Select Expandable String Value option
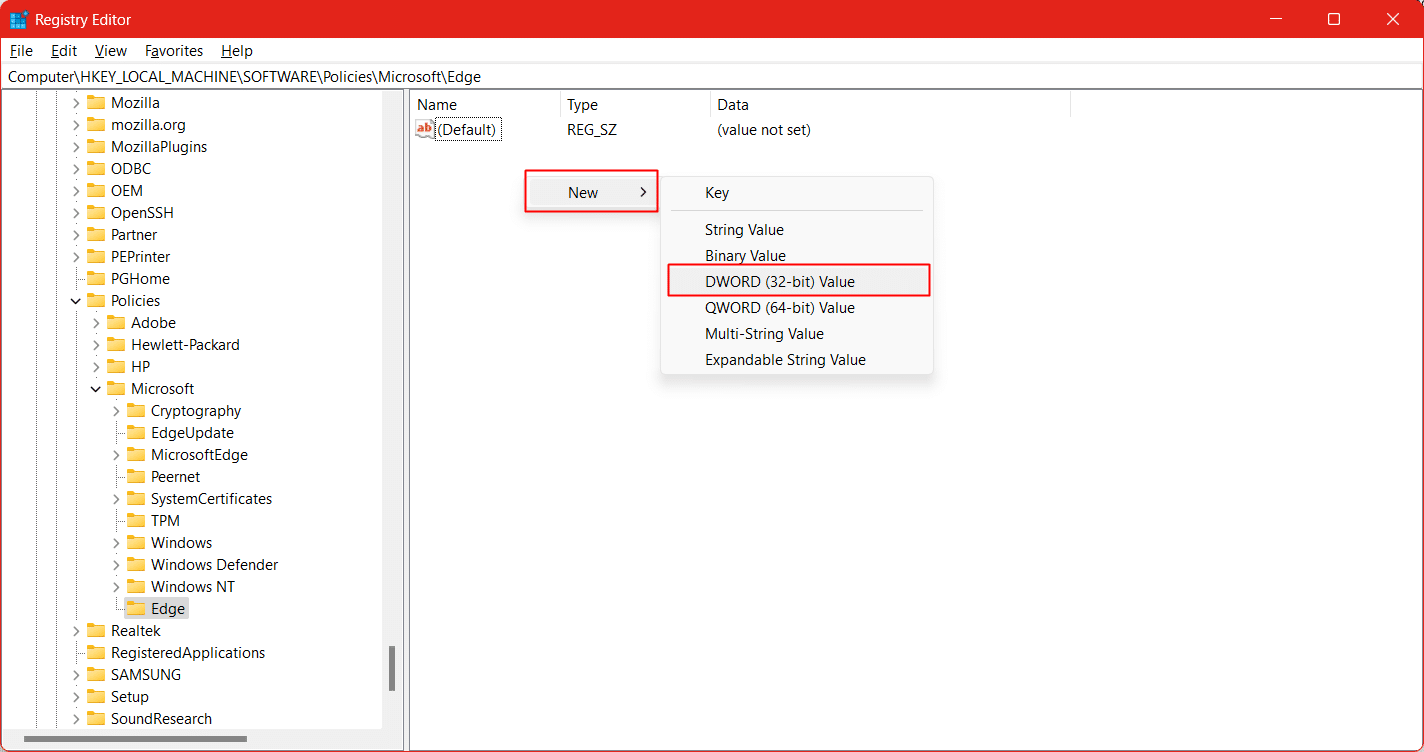Image resolution: width=1424 pixels, height=752 pixels. pos(797,360)
